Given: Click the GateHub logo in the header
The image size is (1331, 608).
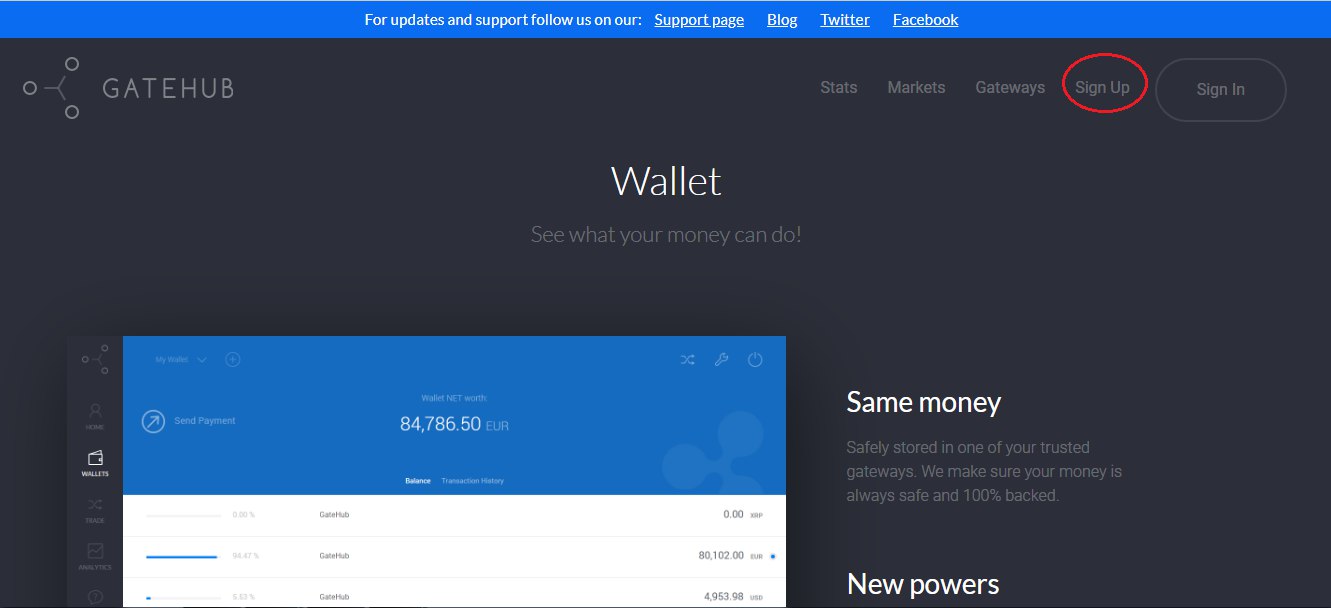Looking at the screenshot, I should (128, 88).
